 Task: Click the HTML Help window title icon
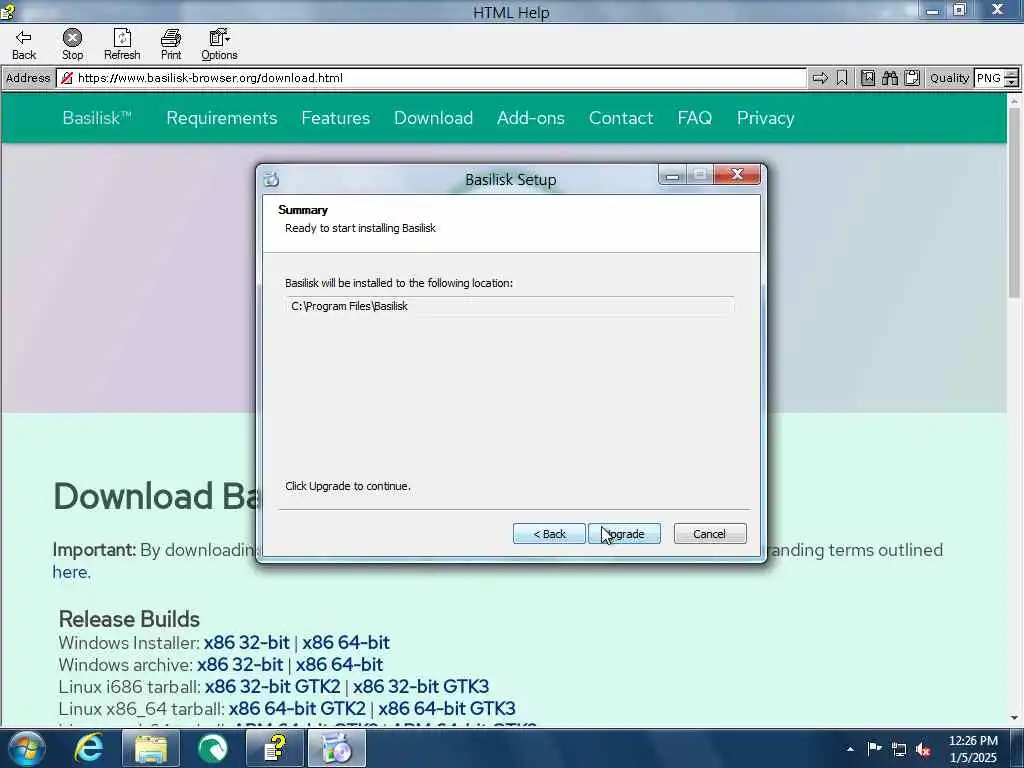coord(8,11)
